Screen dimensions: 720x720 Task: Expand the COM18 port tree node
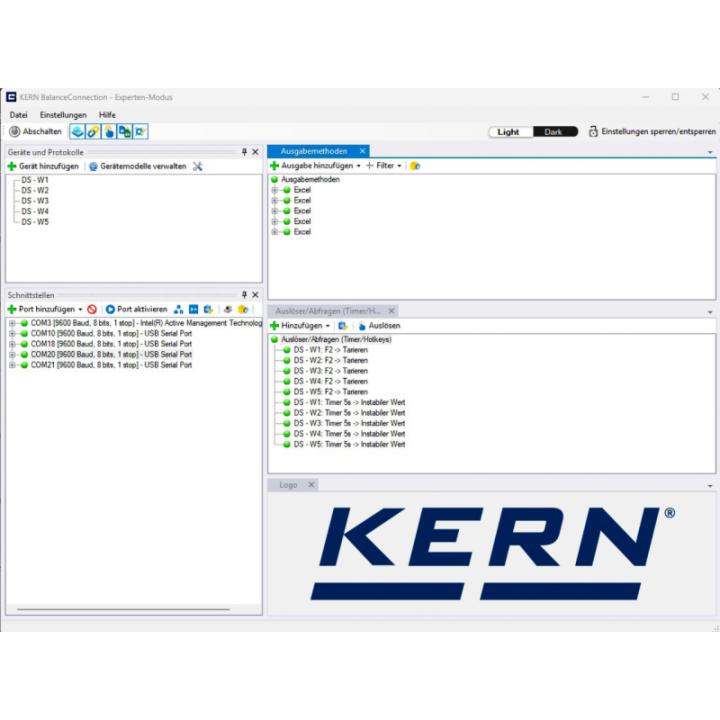point(12,344)
